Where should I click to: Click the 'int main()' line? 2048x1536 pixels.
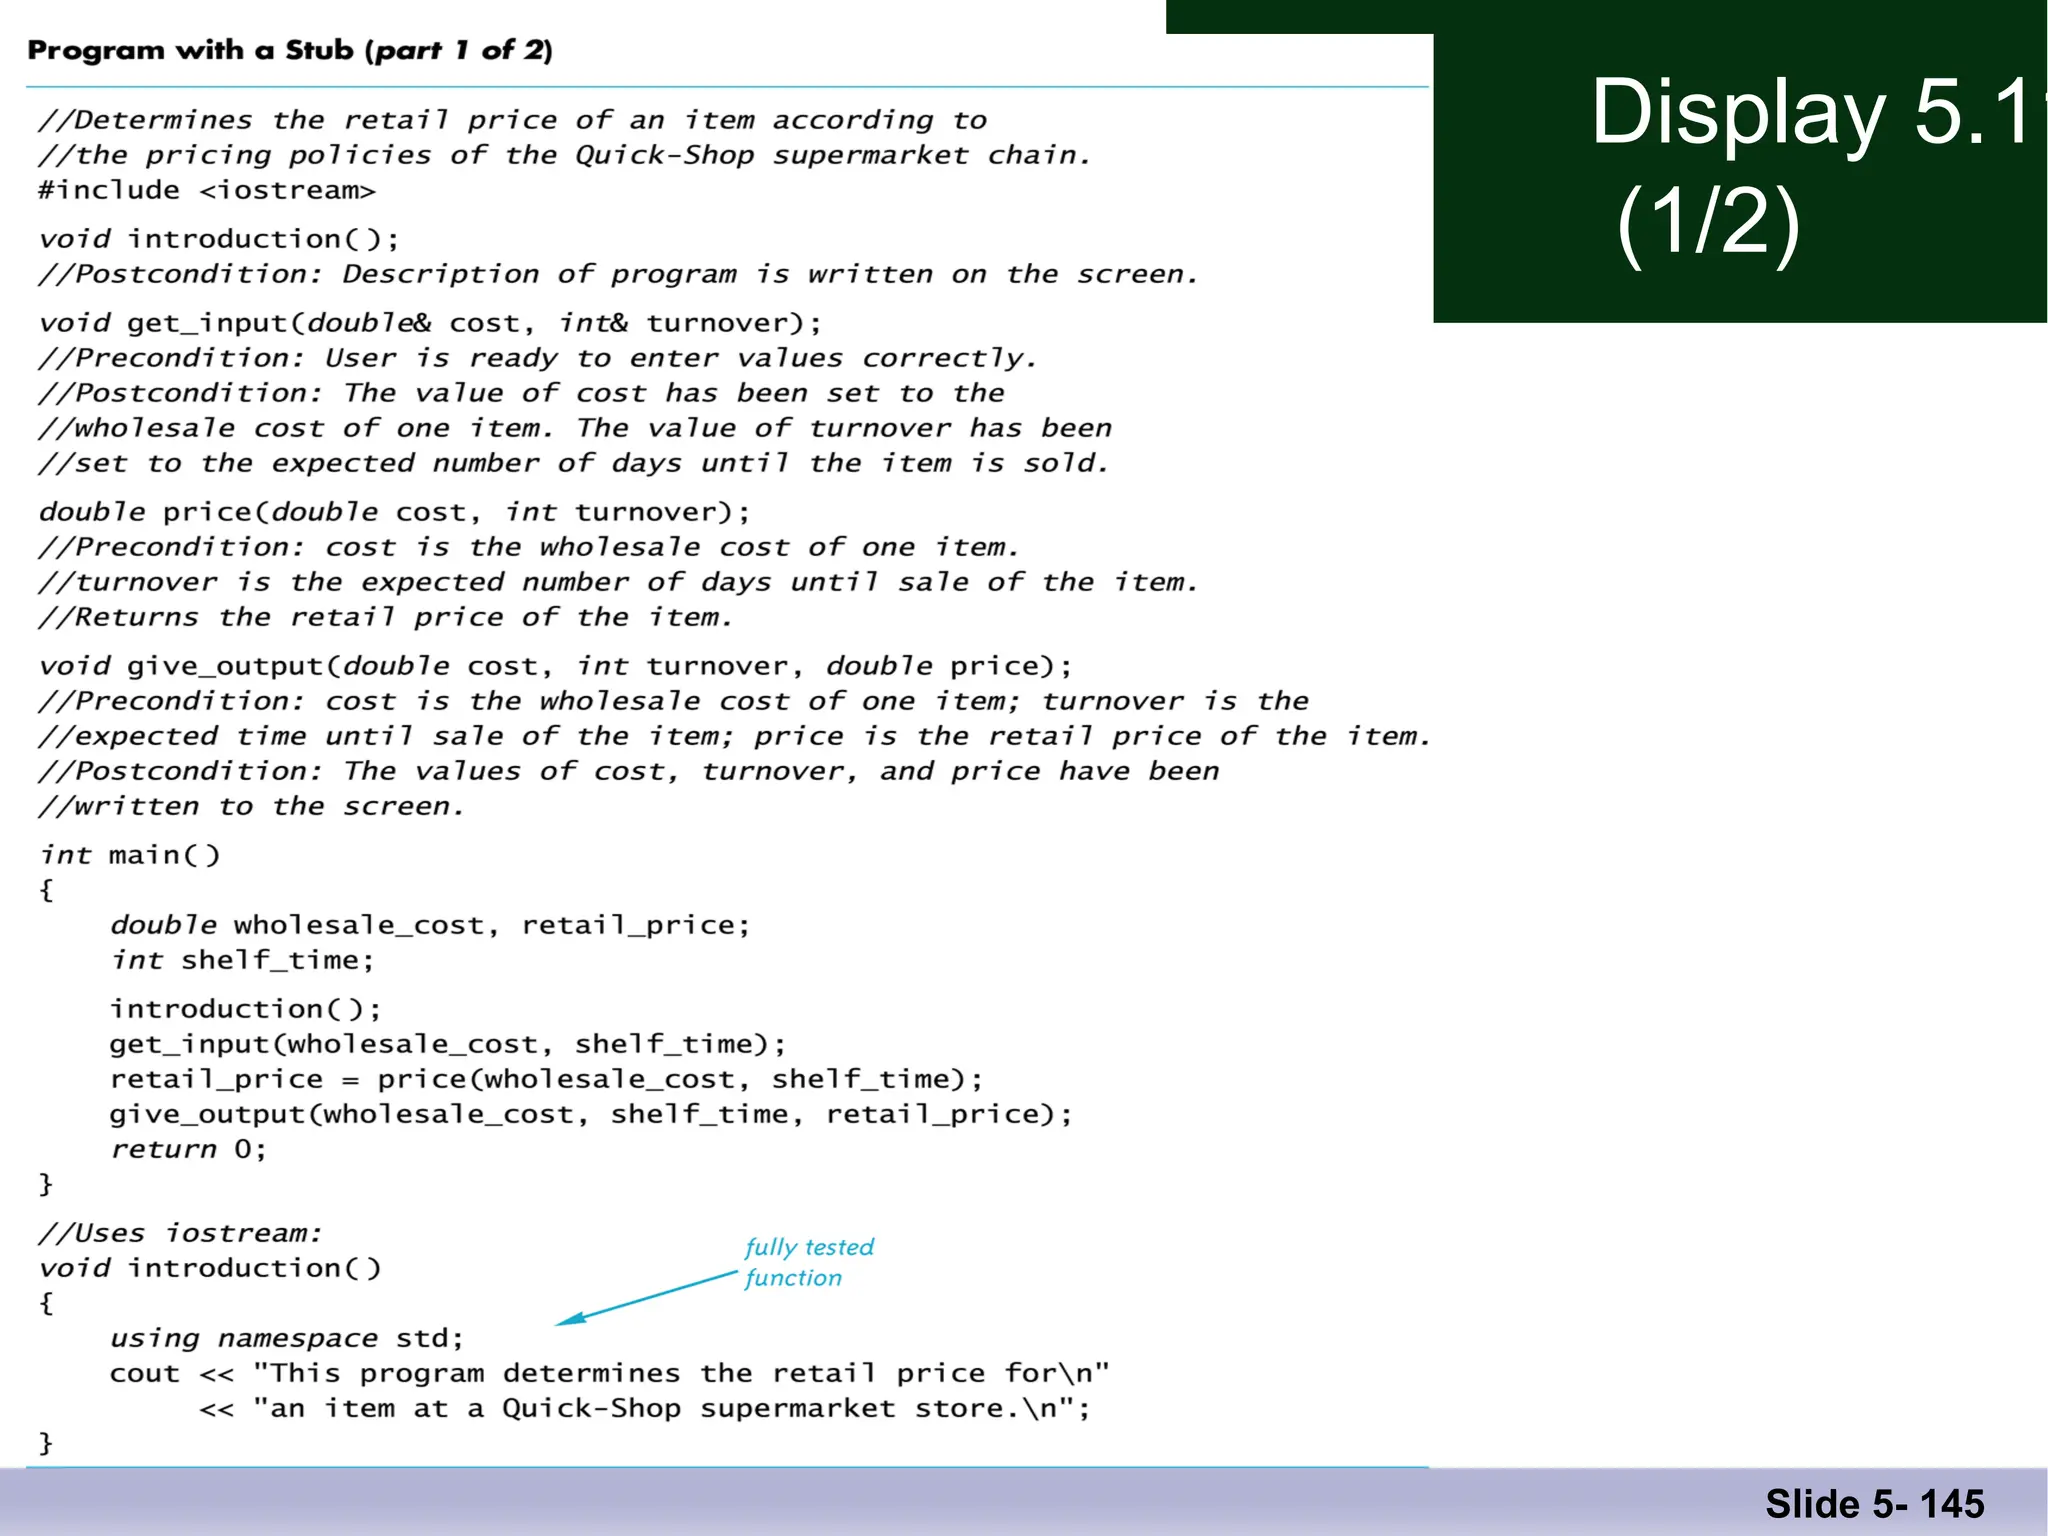tap(130, 855)
